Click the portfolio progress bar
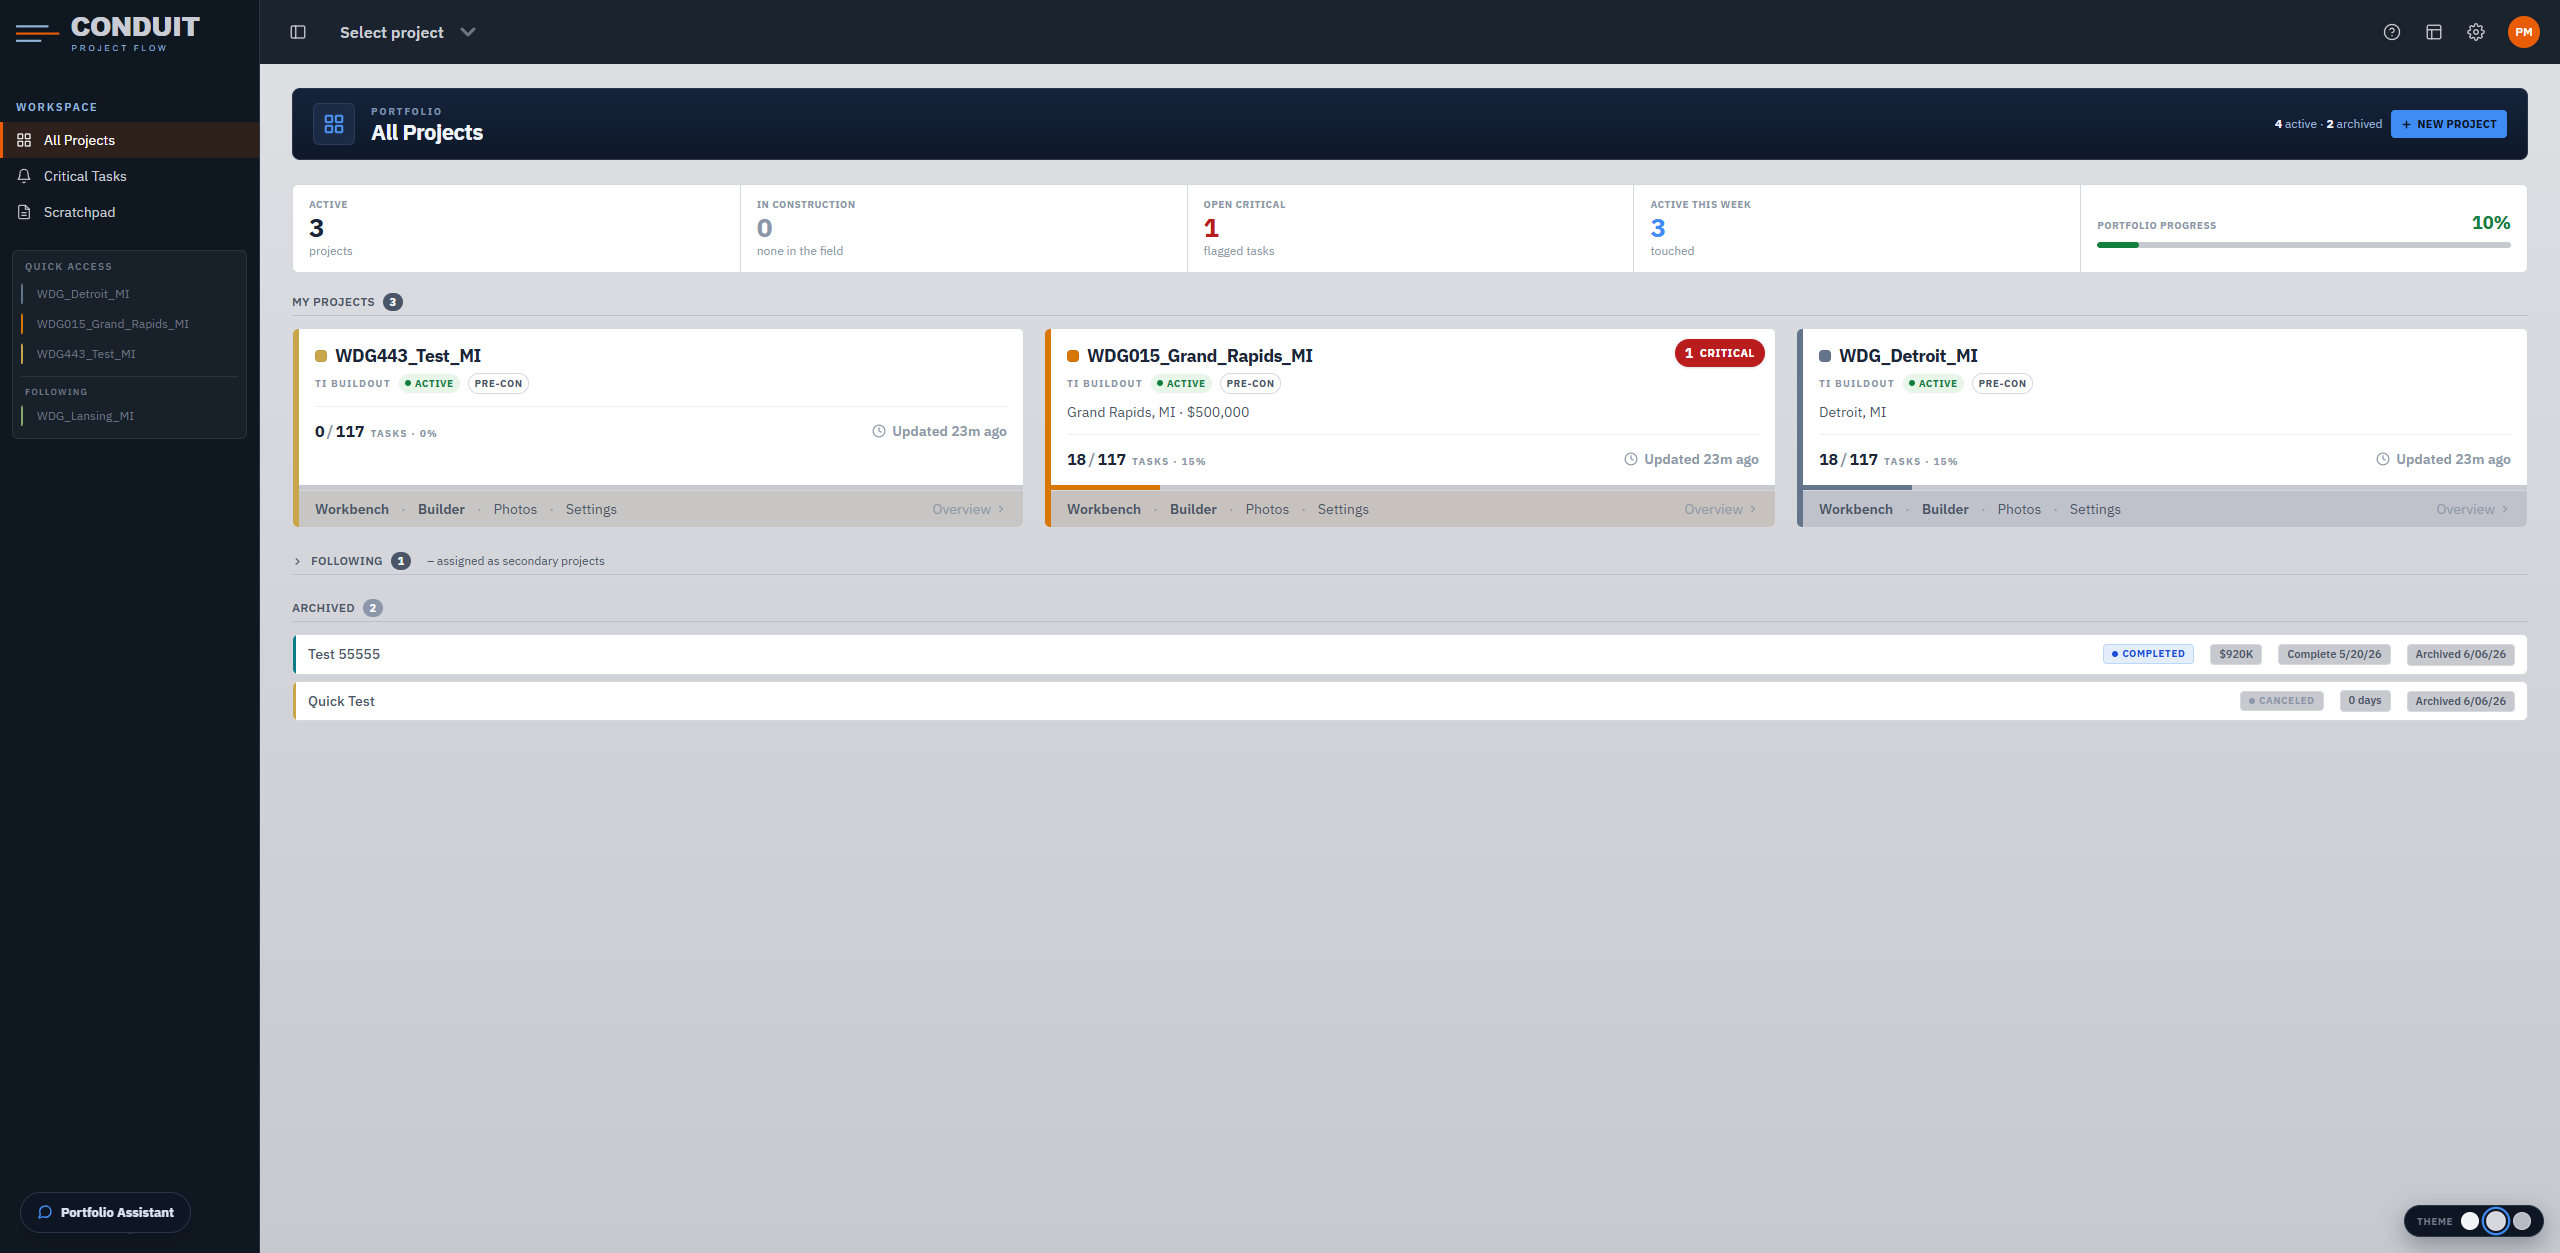Viewport: 2560px width, 1253px height. coord(2303,245)
